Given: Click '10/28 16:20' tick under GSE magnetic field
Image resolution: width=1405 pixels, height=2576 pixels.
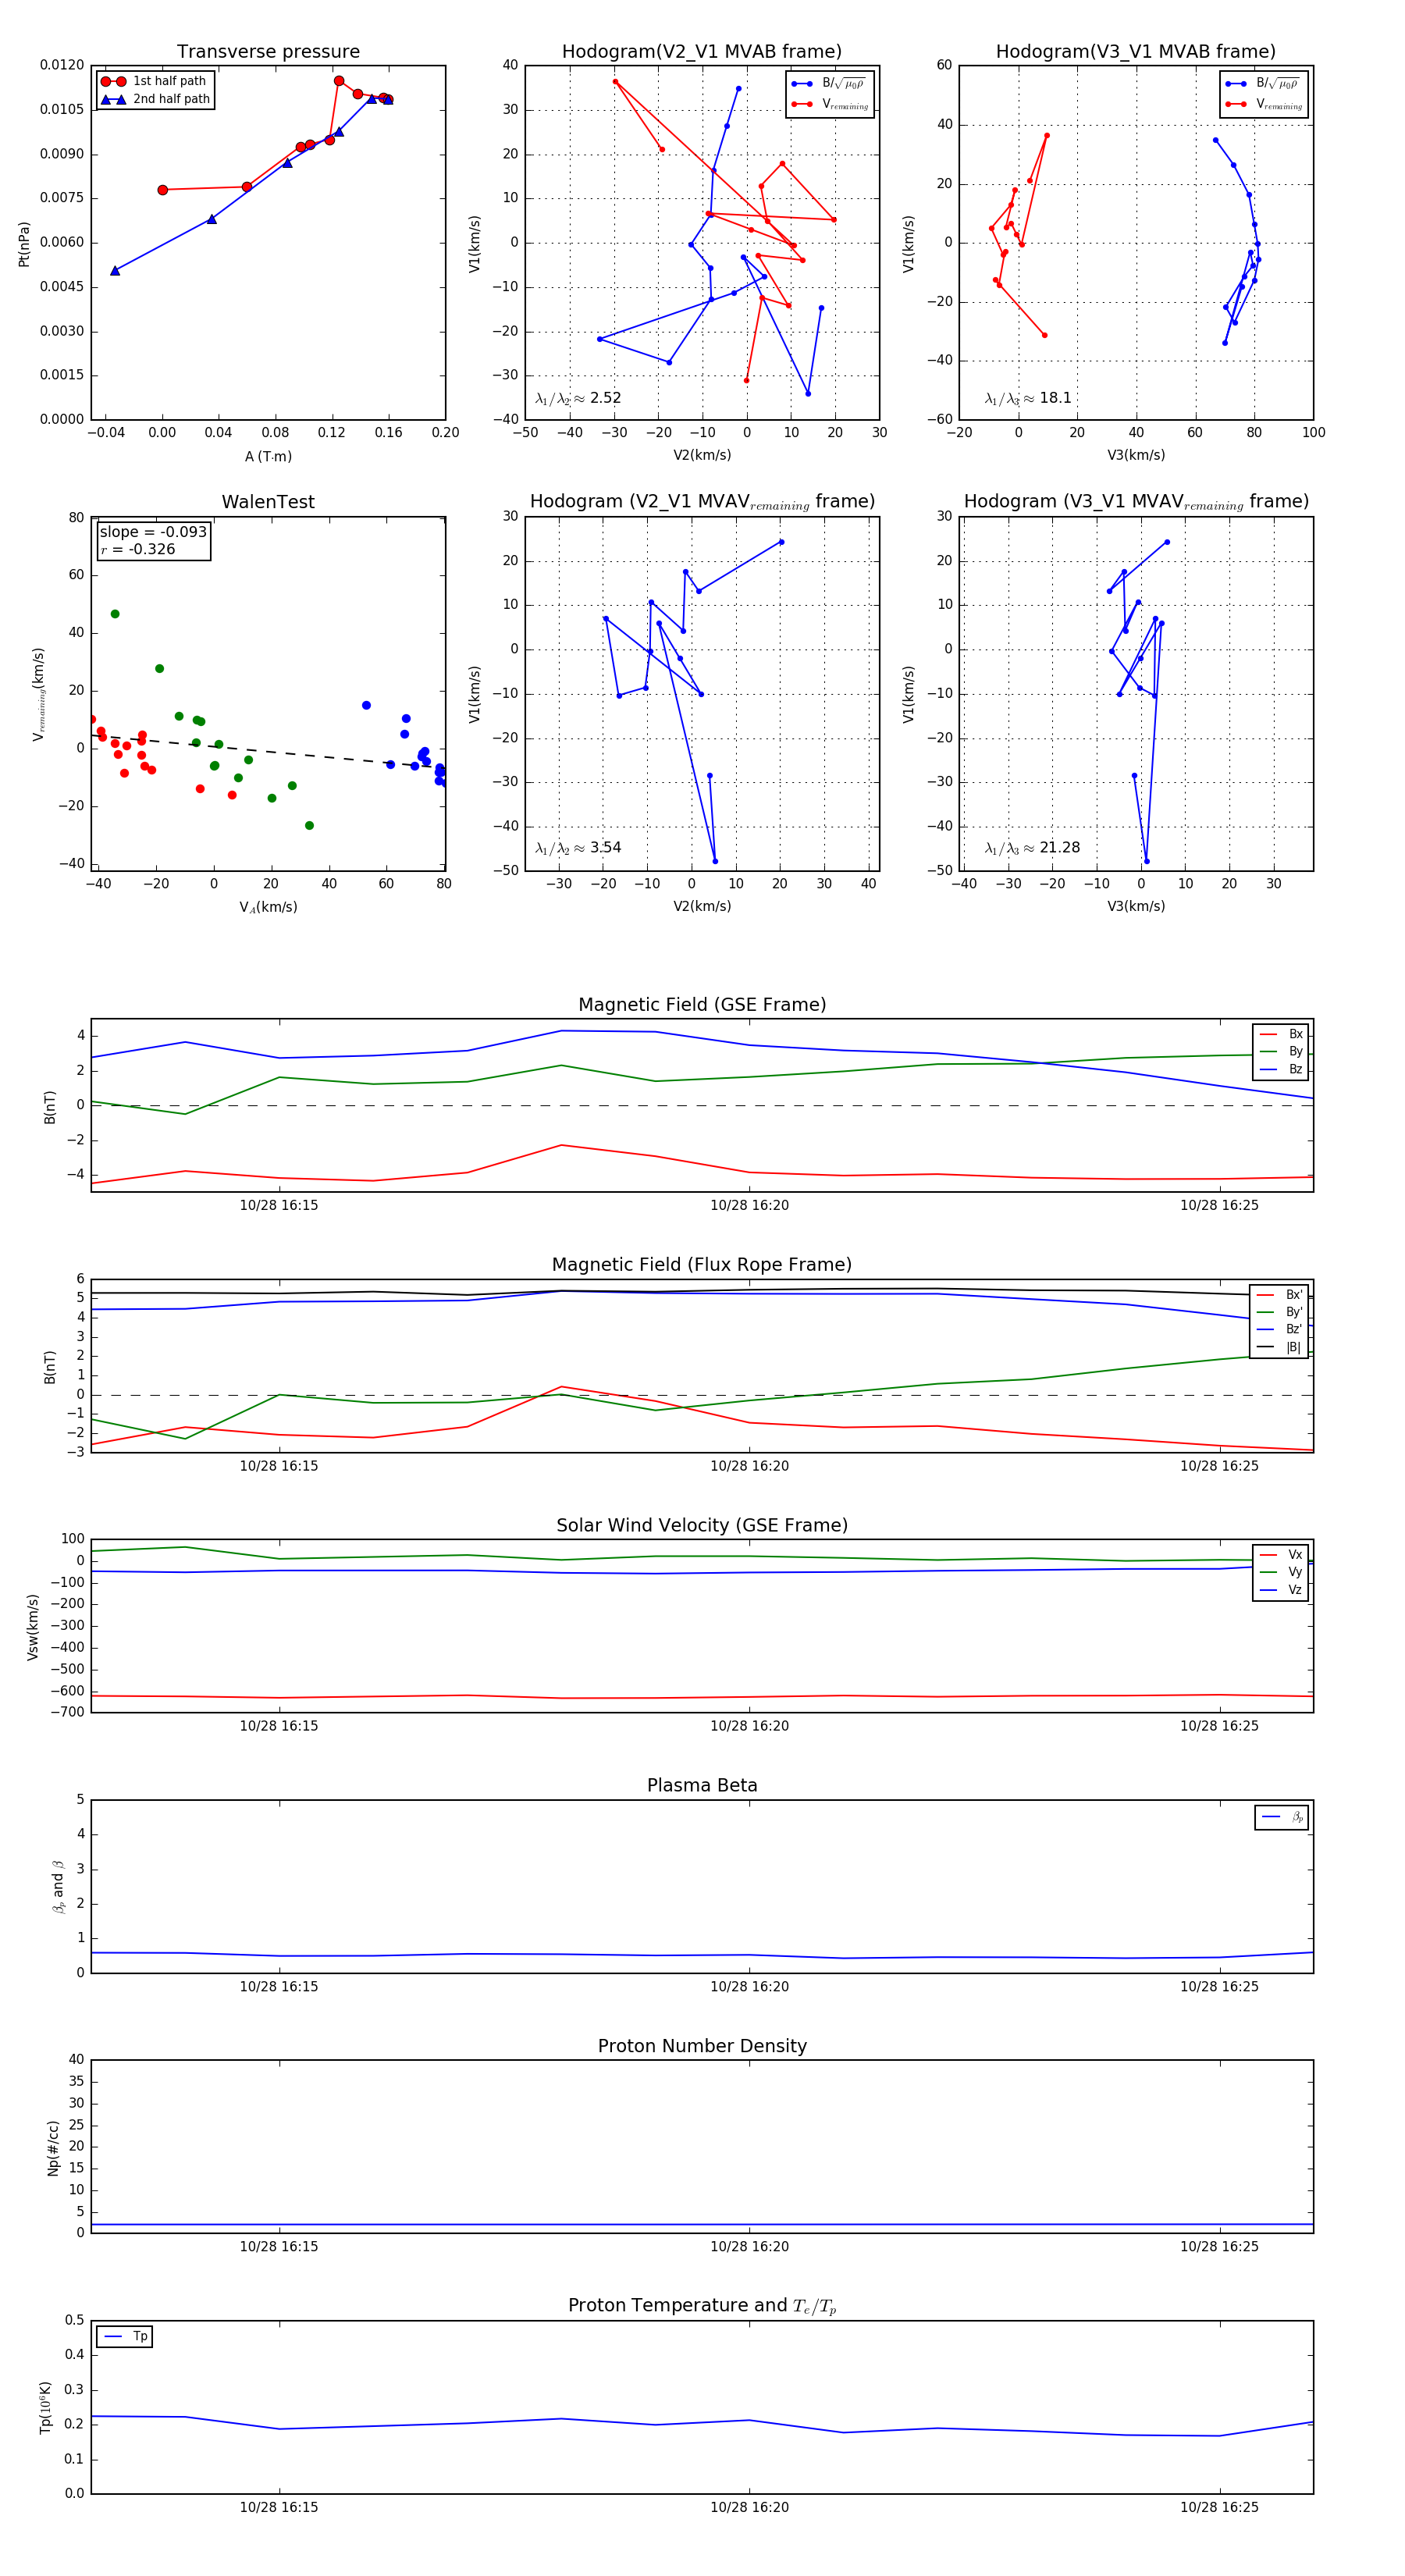Looking at the screenshot, I should pyautogui.click(x=749, y=1205).
